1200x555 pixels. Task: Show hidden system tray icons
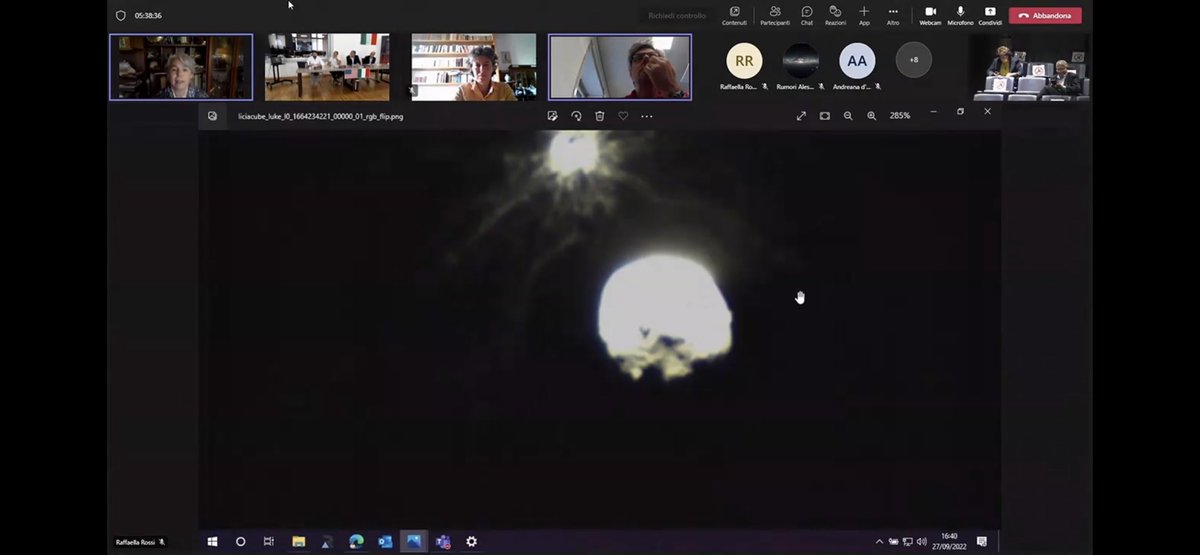coord(880,542)
